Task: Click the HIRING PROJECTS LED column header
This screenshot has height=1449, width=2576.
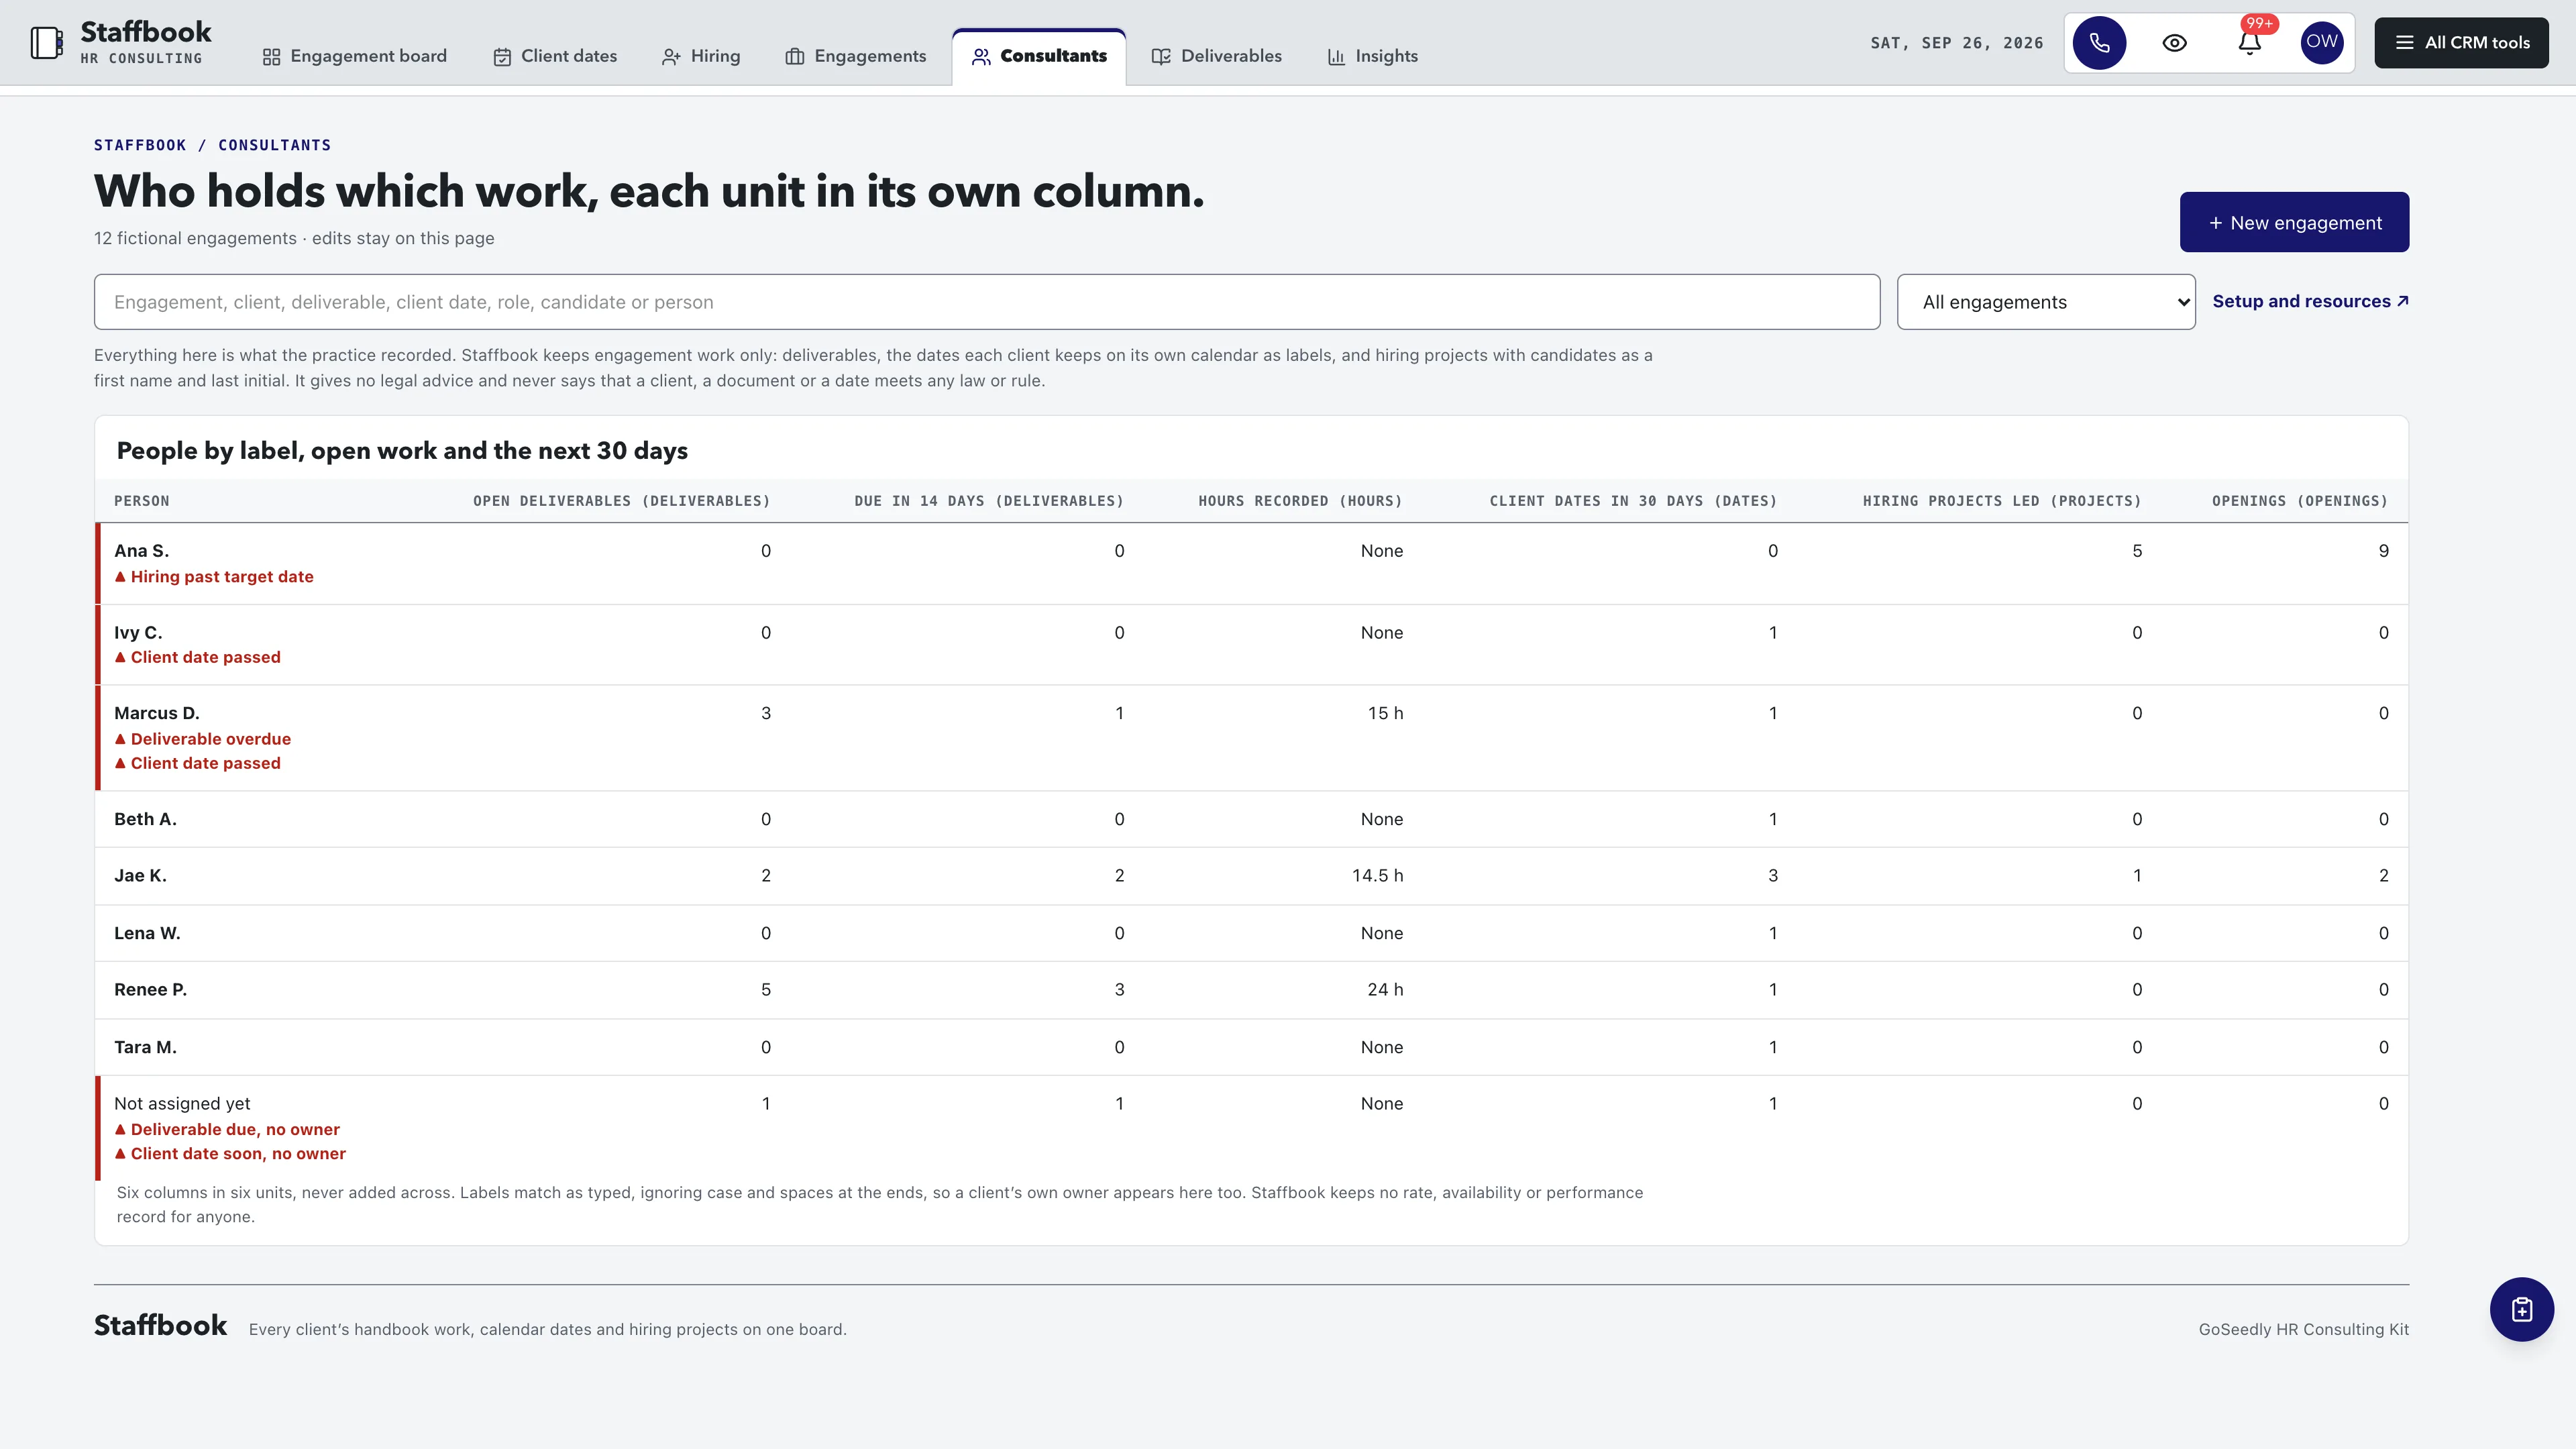Action: tap(2002, 501)
